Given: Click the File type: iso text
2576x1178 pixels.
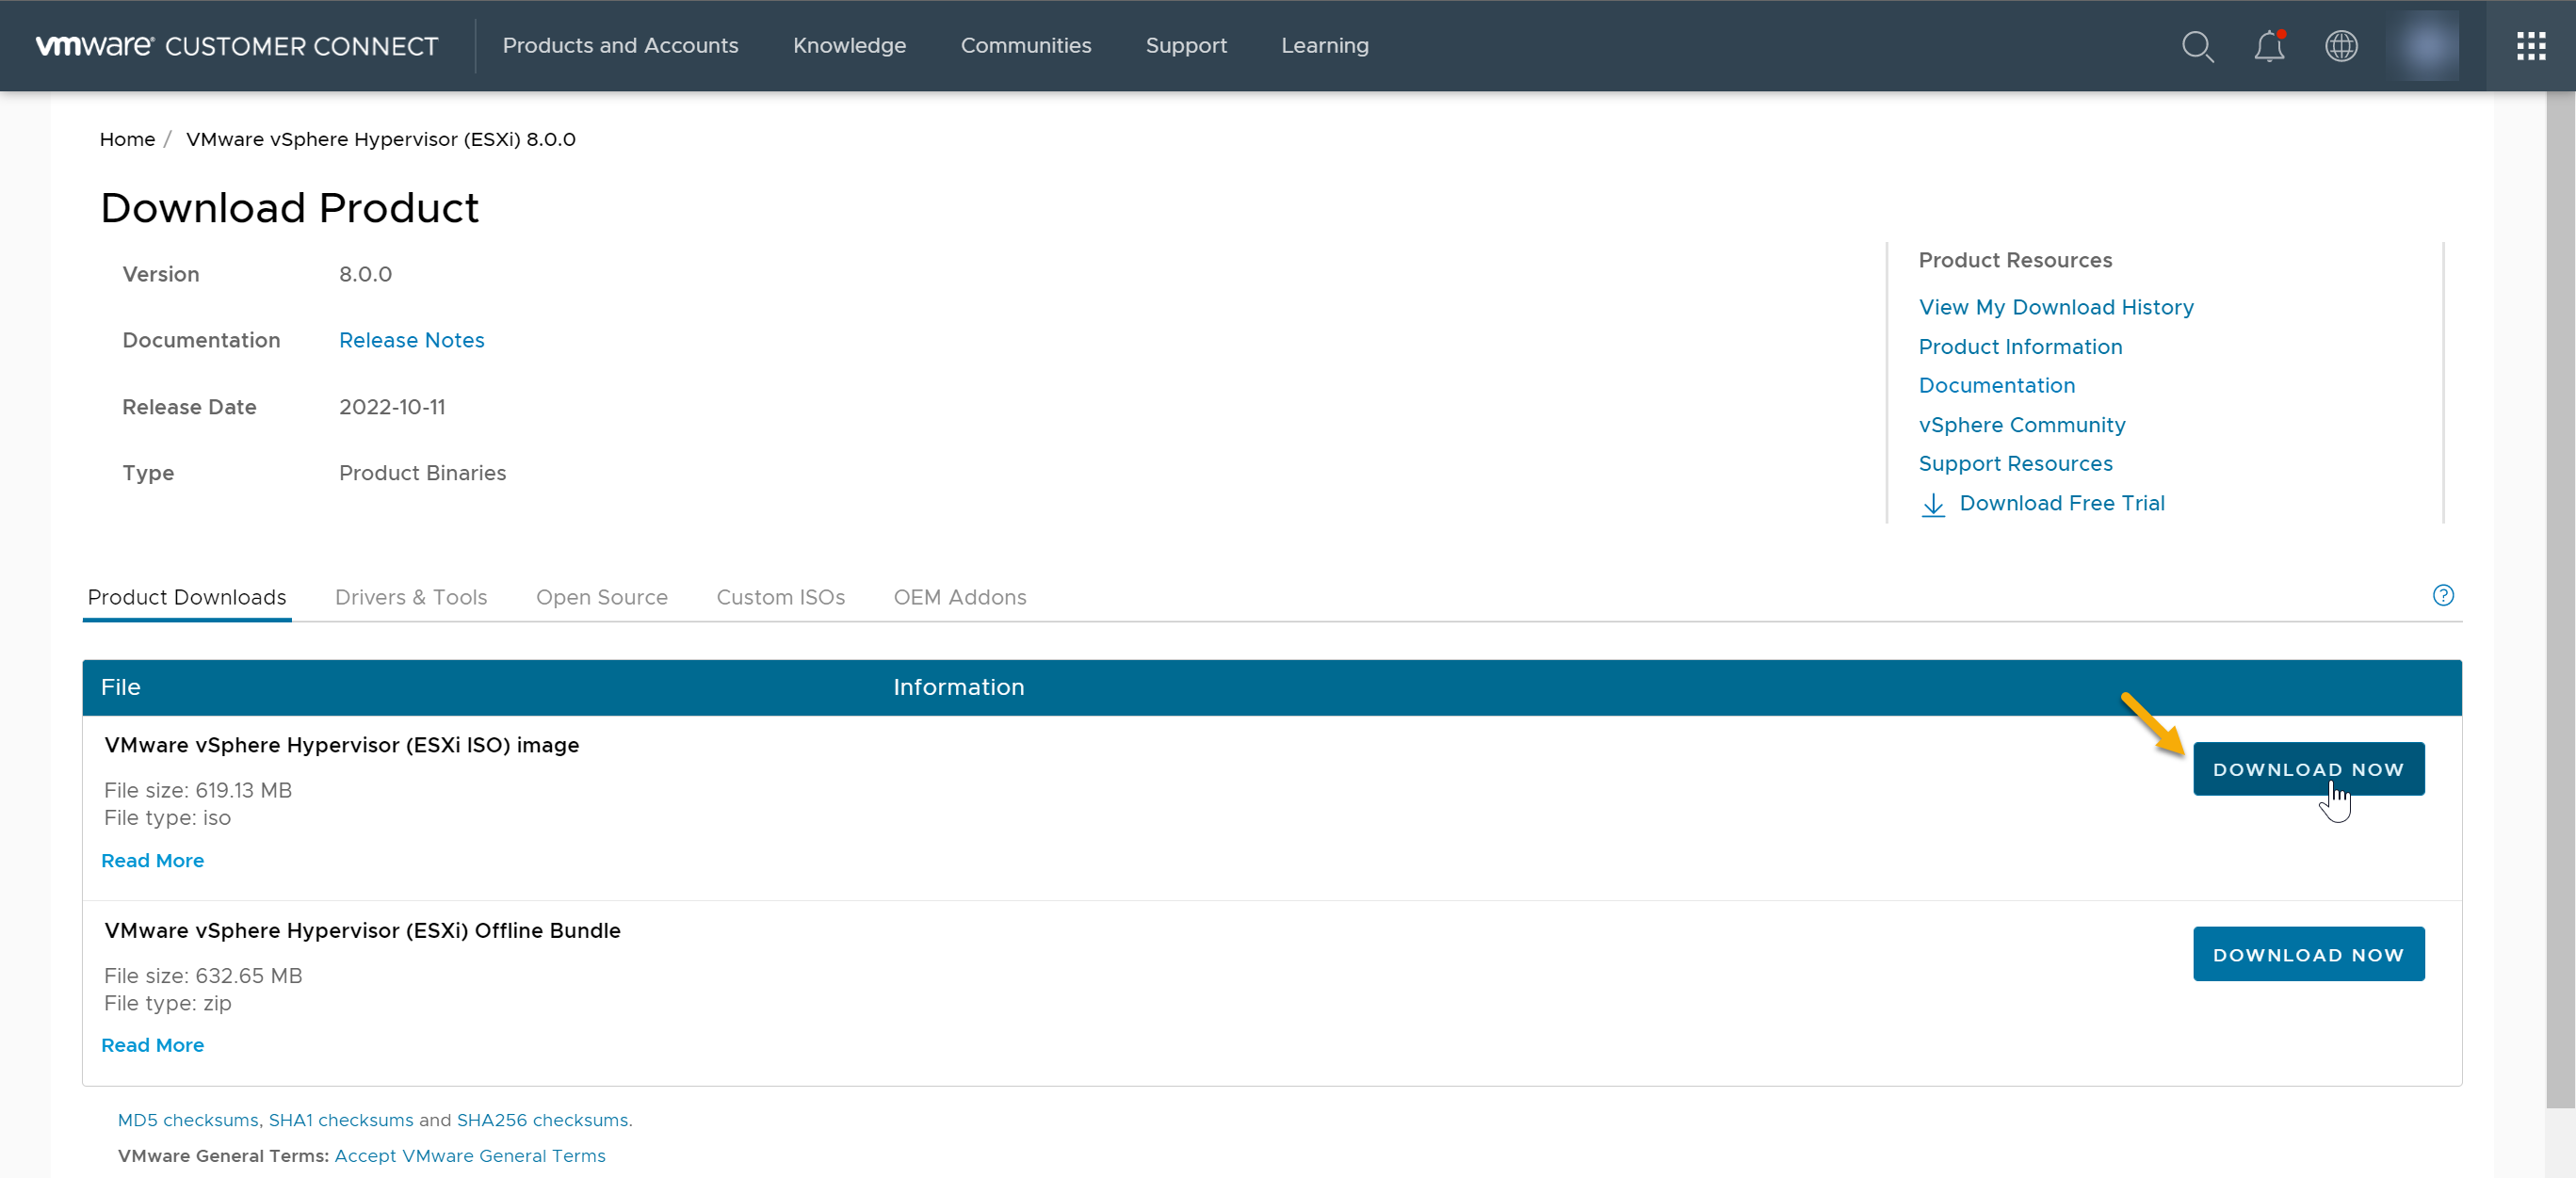Looking at the screenshot, I should [x=167, y=819].
